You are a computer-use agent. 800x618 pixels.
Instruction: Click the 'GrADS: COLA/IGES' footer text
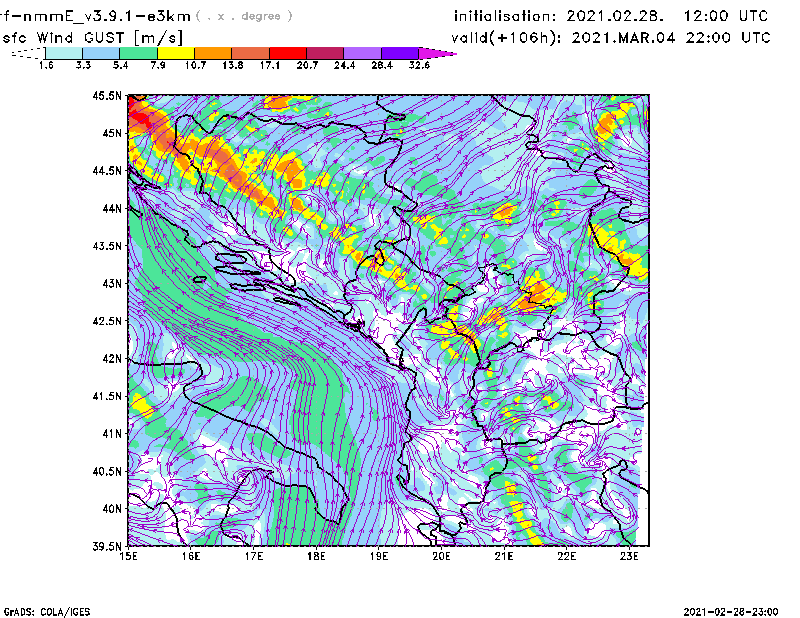click(x=47, y=612)
